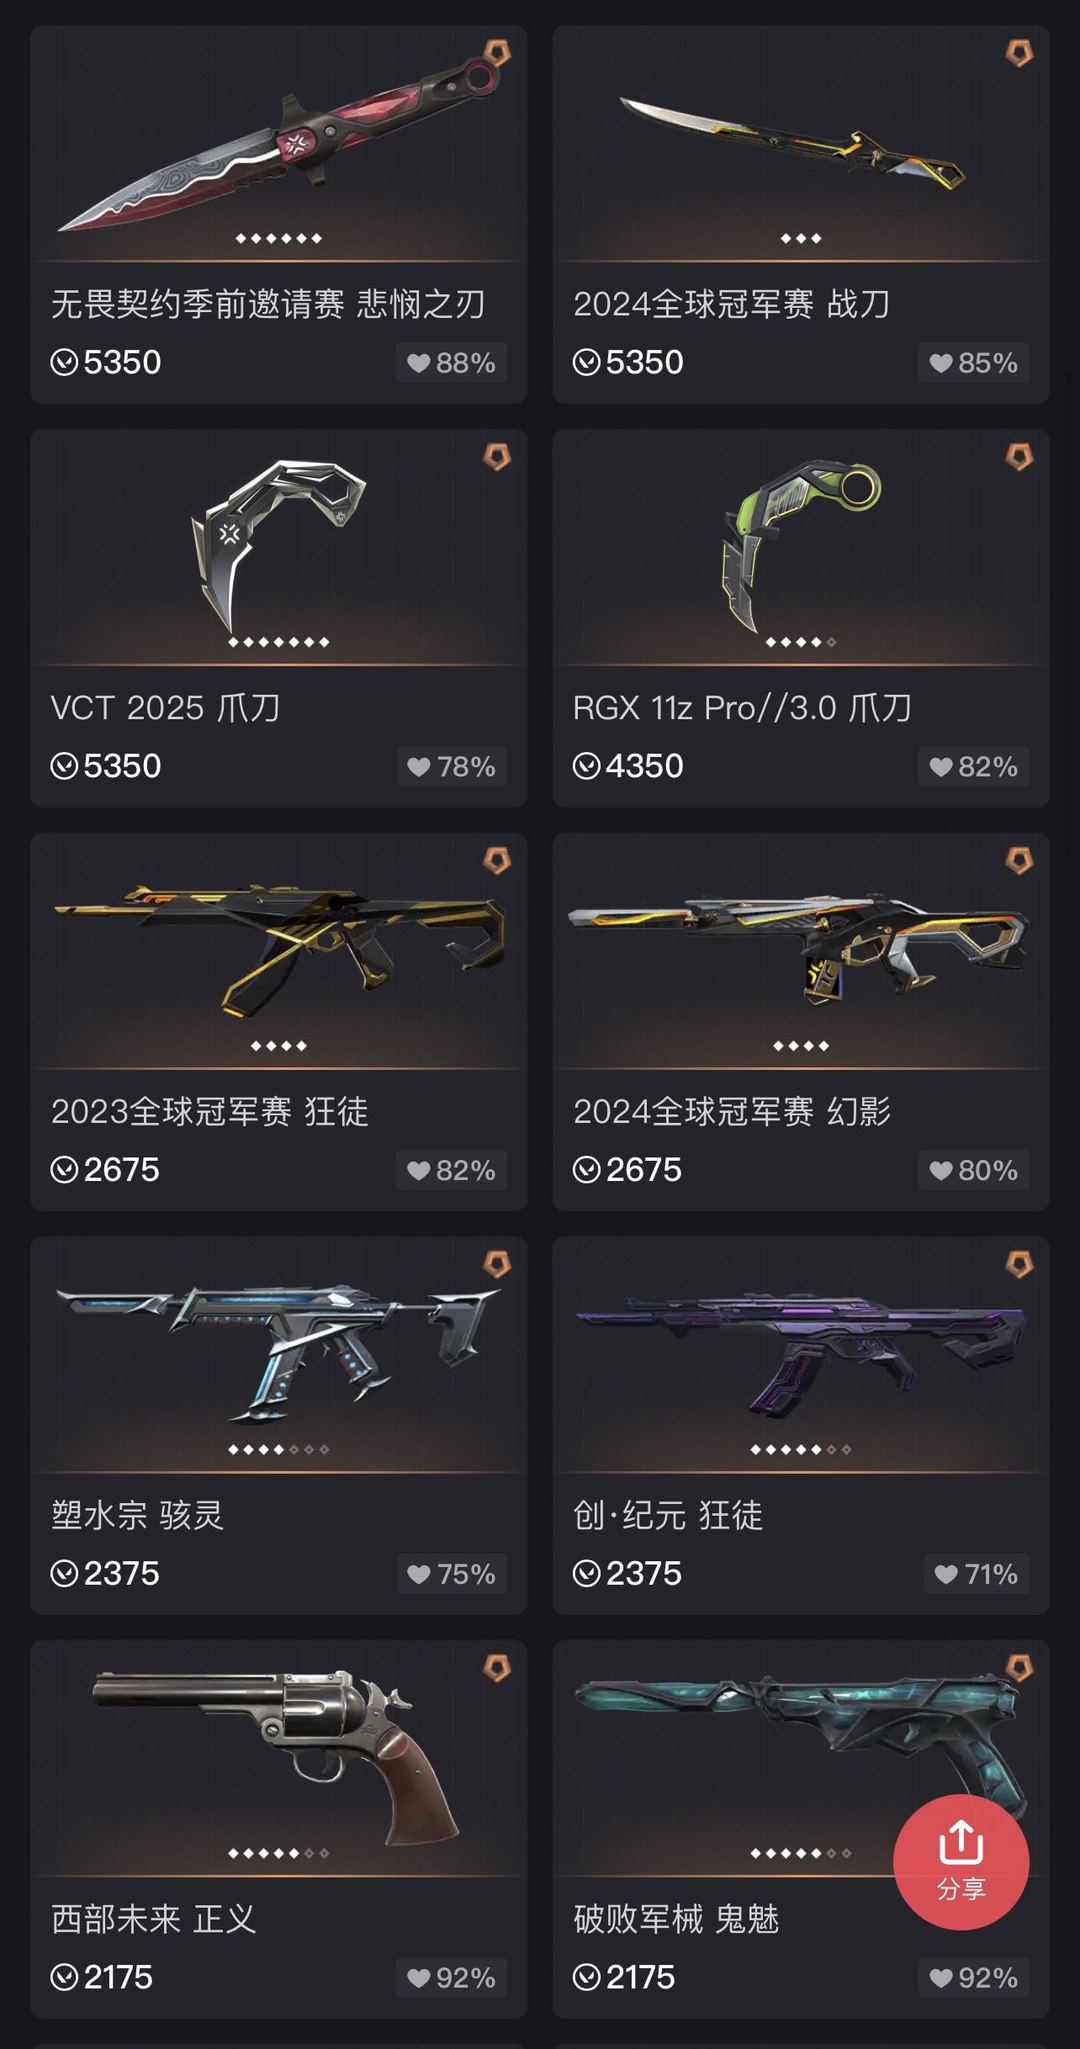This screenshot has width=1080, height=2049.
Task: Open the 西部未来 正义 revolver image
Action: click(x=279, y=1759)
